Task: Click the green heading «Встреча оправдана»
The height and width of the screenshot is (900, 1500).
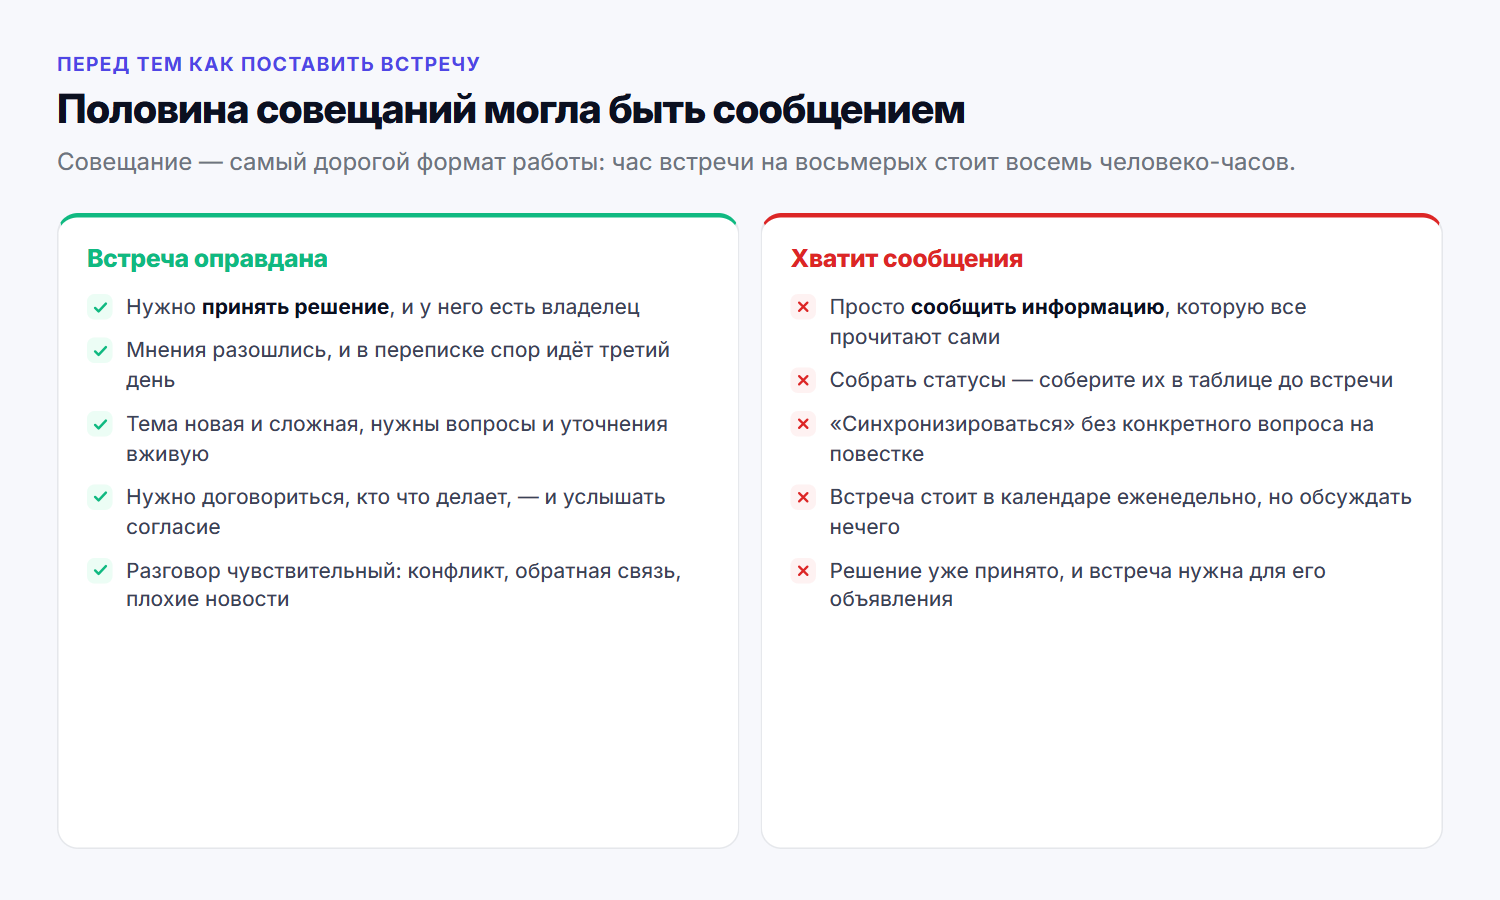Action: point(207,259)
